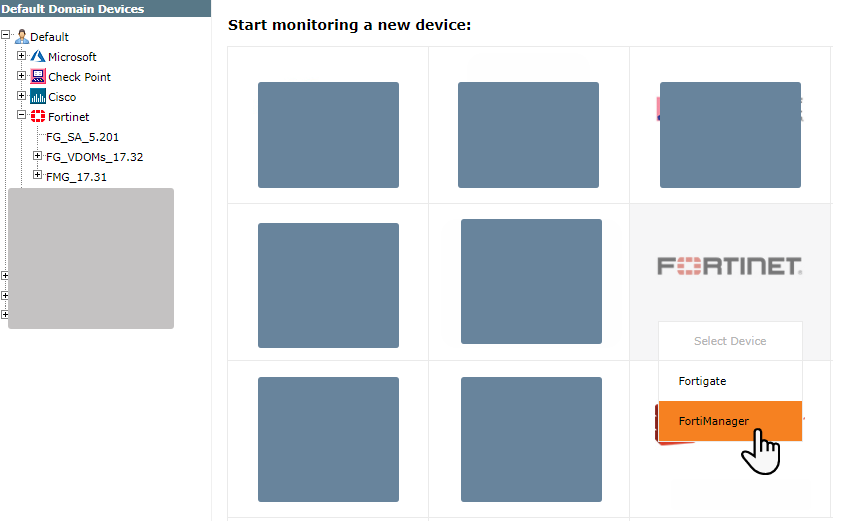Screen dimensions: 852x521
Task: Expand the FG_VDOMs_17.32 device node
Action: coord(37,156)
